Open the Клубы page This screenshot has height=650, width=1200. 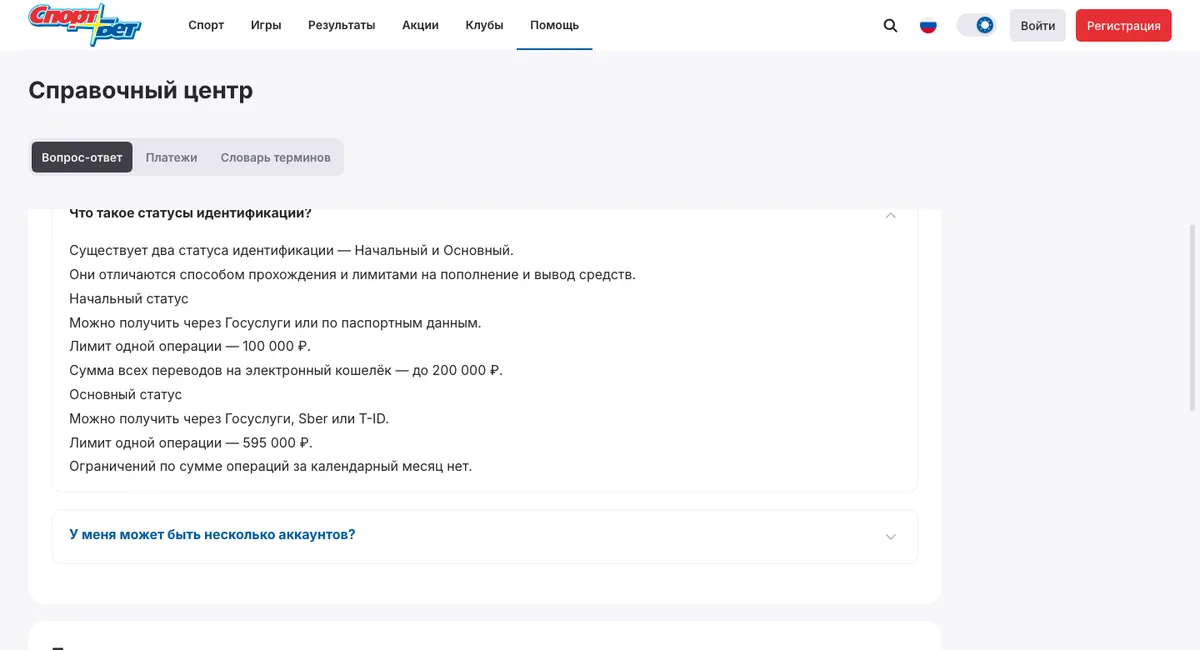pyautogui.click(x=484, y=25)
